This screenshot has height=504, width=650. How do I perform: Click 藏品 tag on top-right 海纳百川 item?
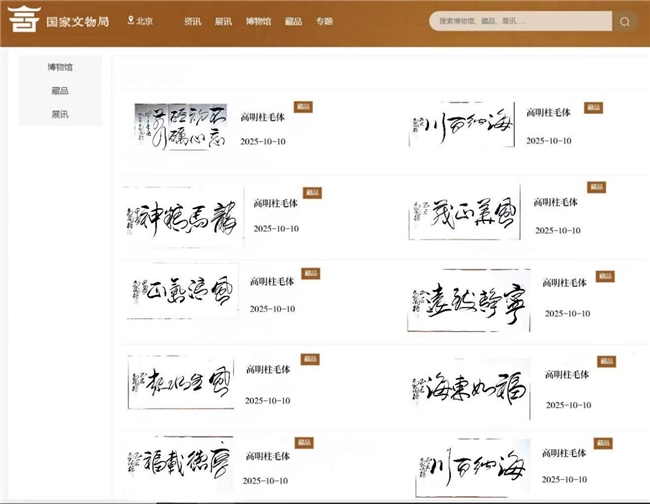[x=594, y=106]
